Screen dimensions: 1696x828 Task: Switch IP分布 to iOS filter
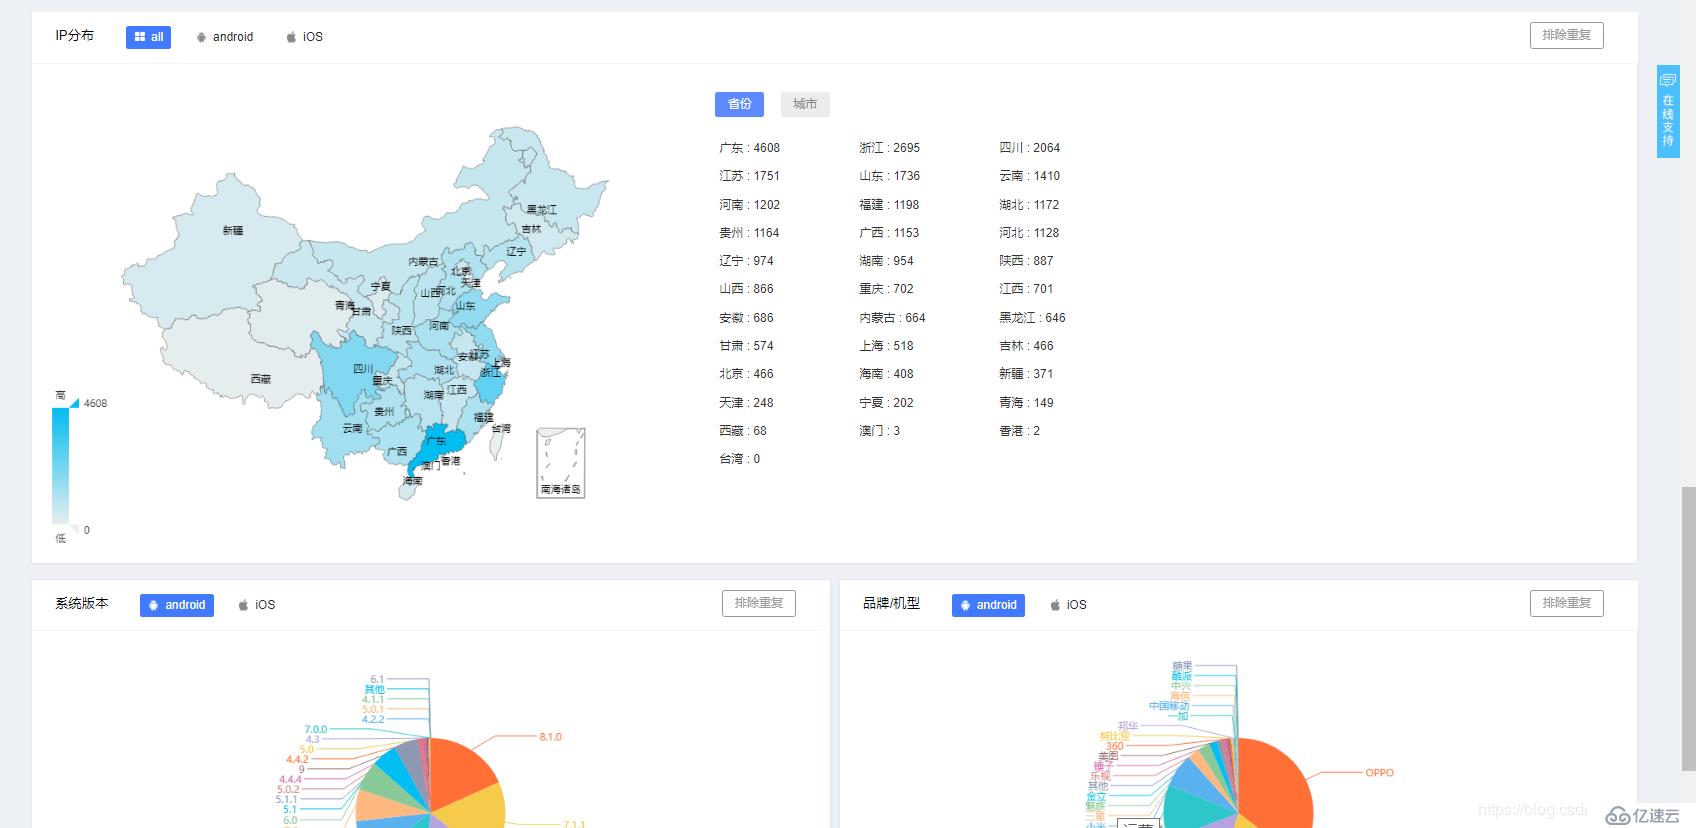tap(305, 37)
